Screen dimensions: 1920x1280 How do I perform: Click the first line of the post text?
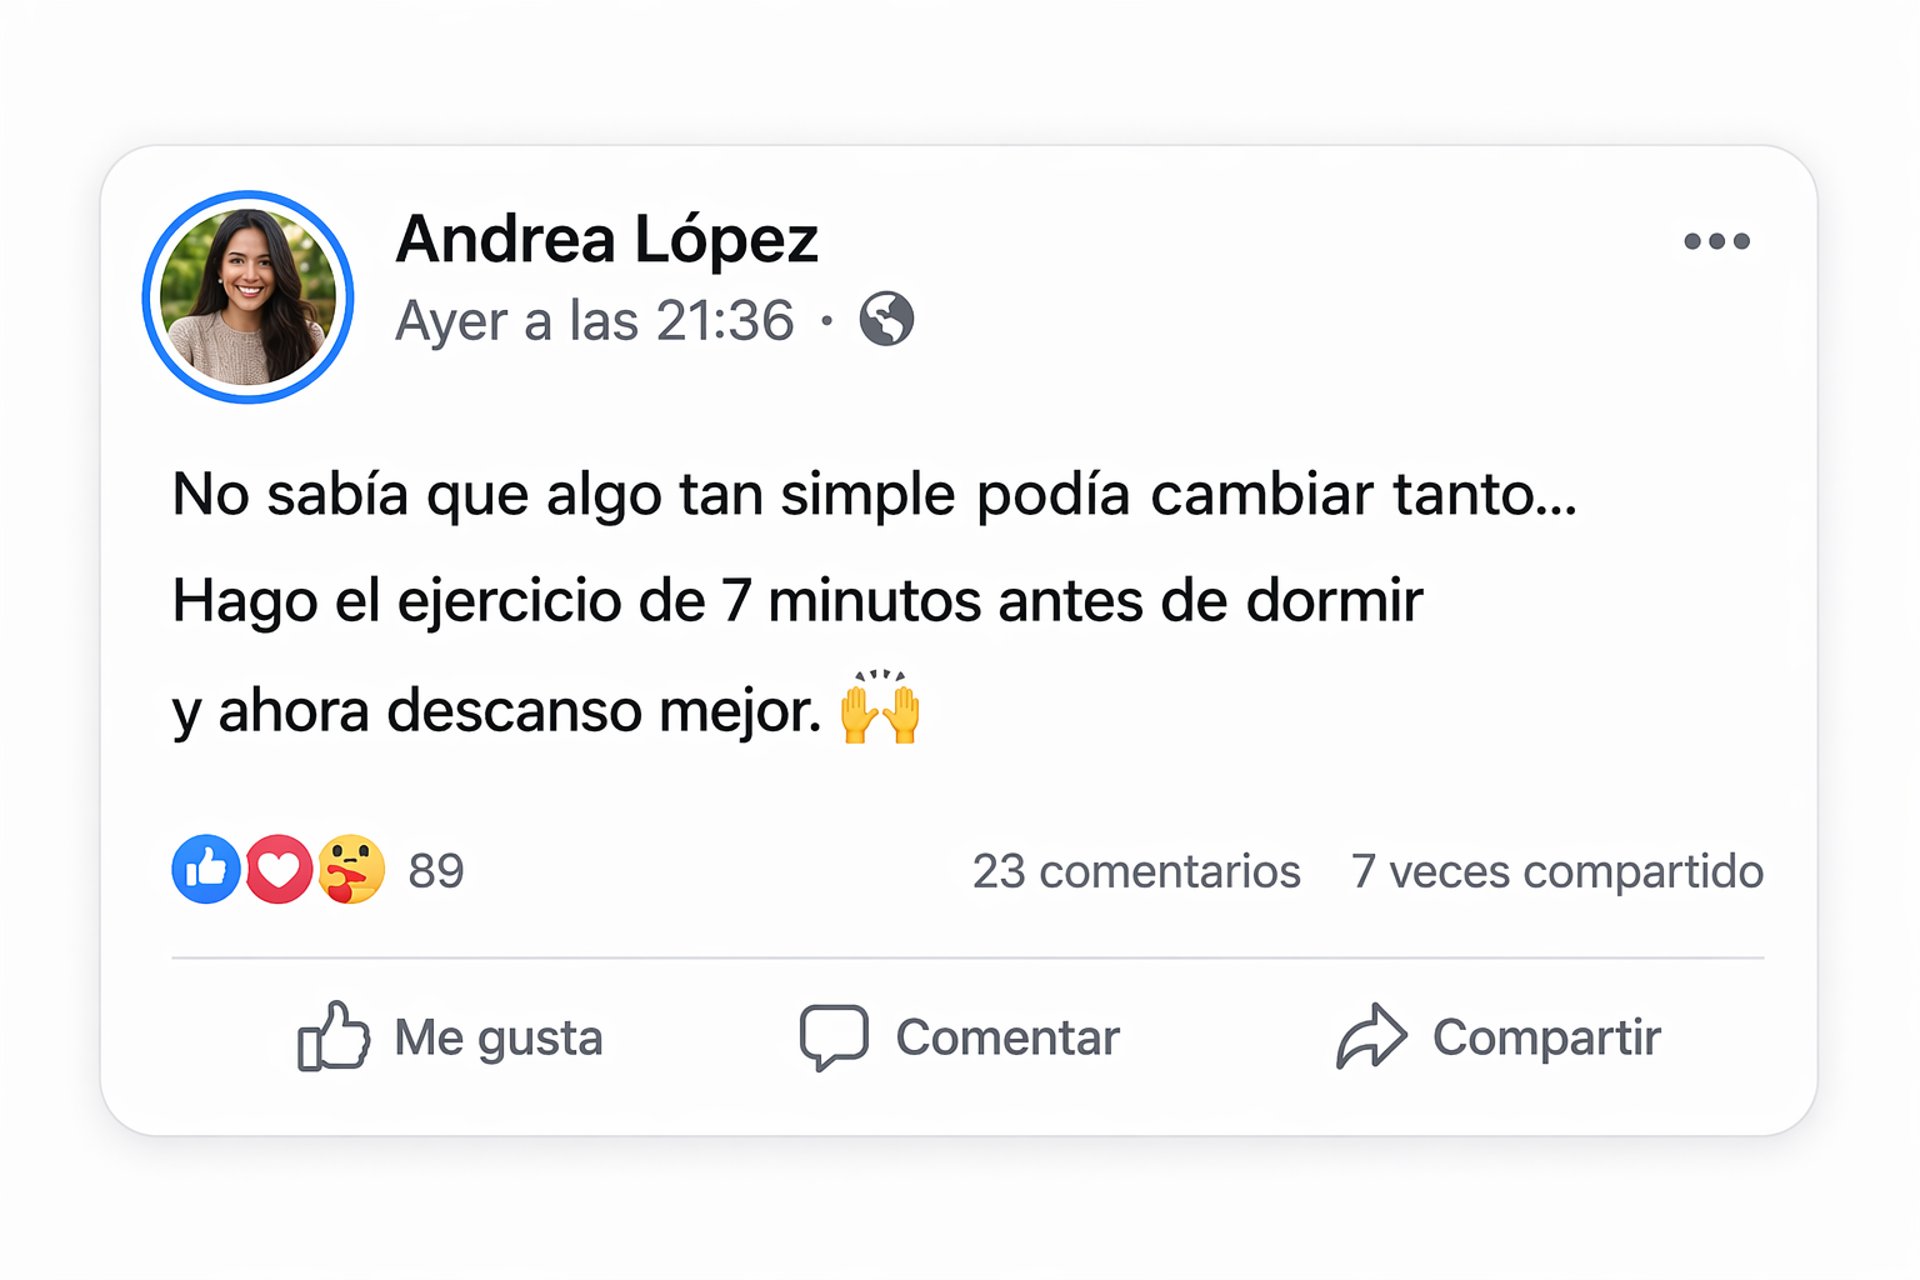pos(873,494)
